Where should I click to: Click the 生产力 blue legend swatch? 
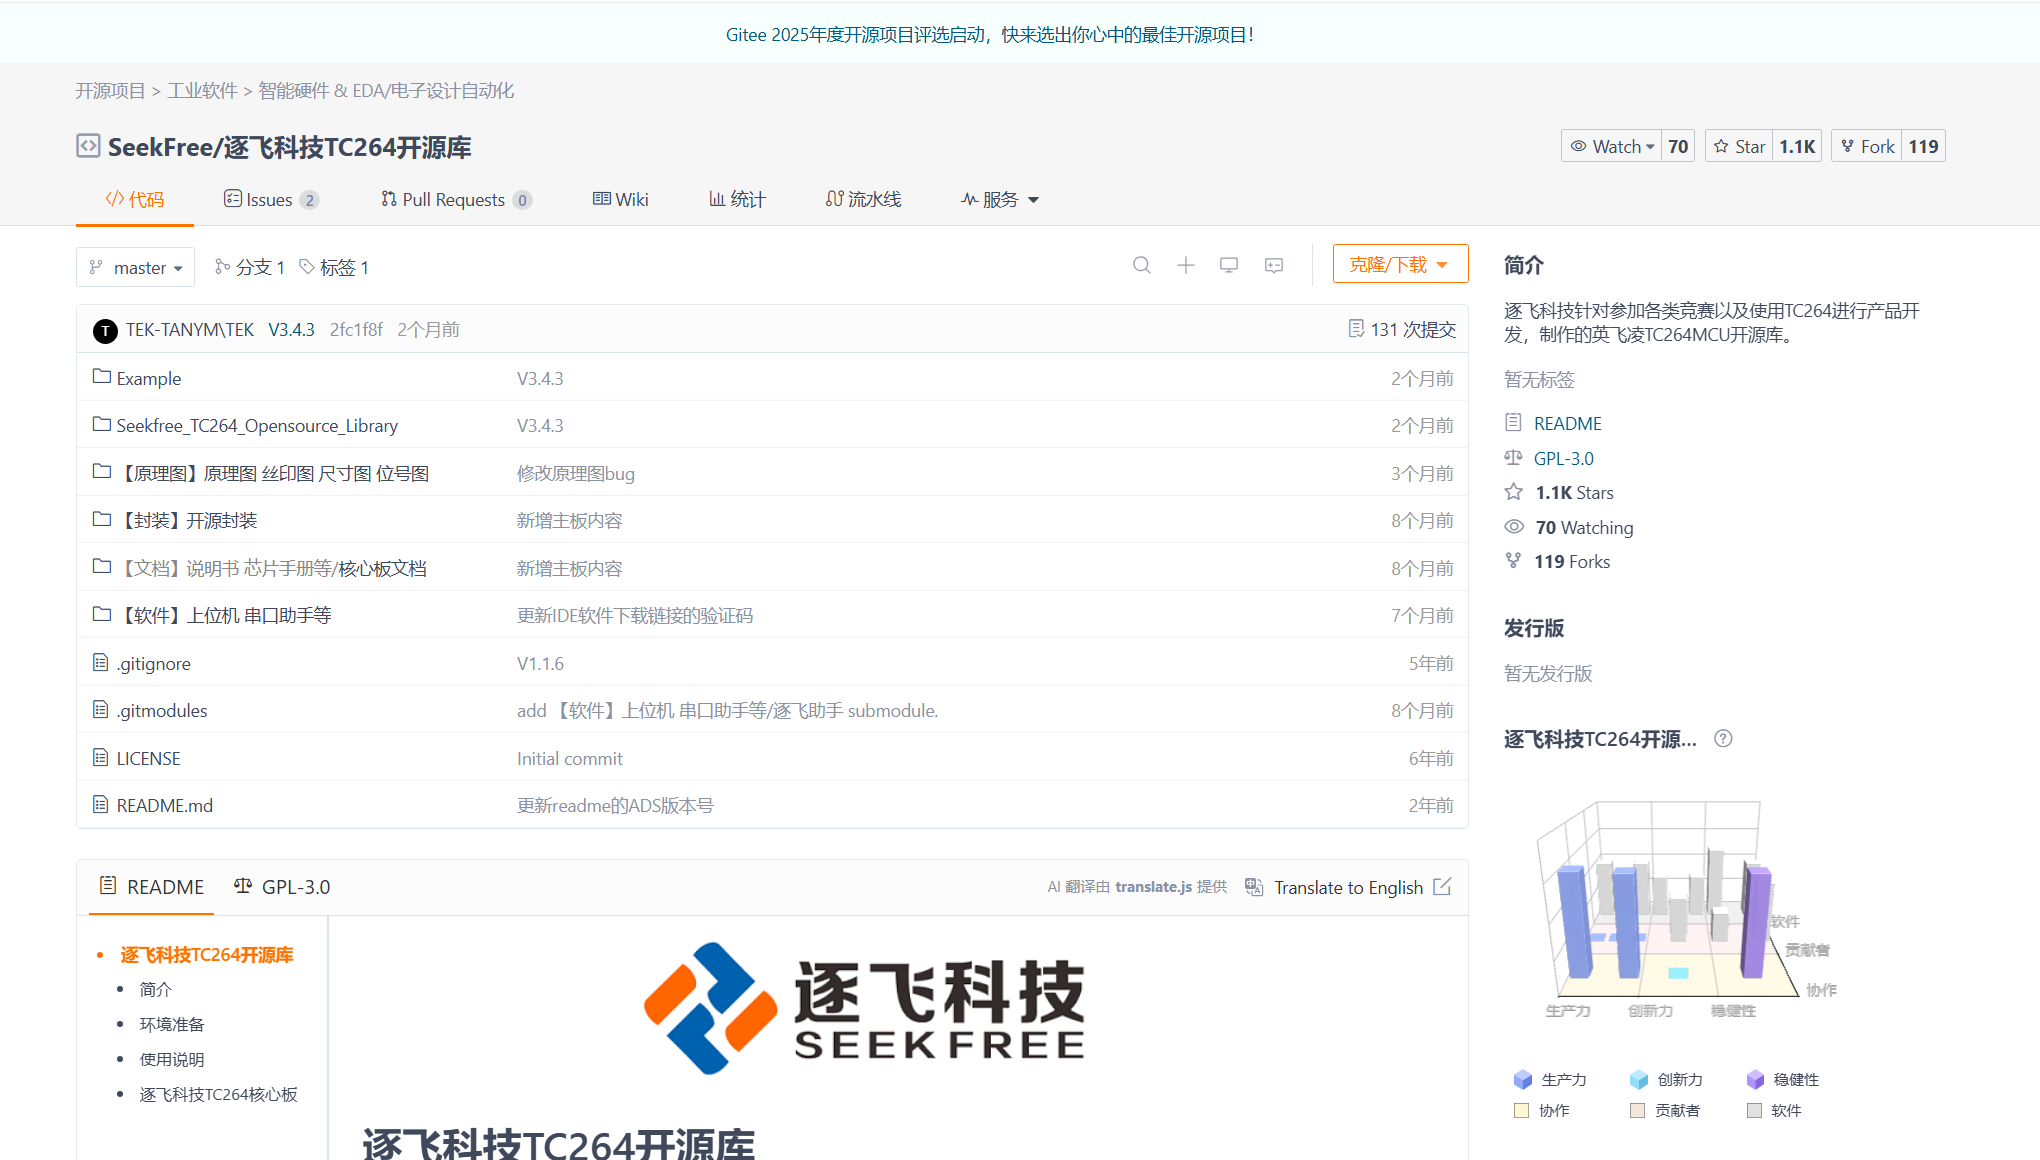1523,1079
